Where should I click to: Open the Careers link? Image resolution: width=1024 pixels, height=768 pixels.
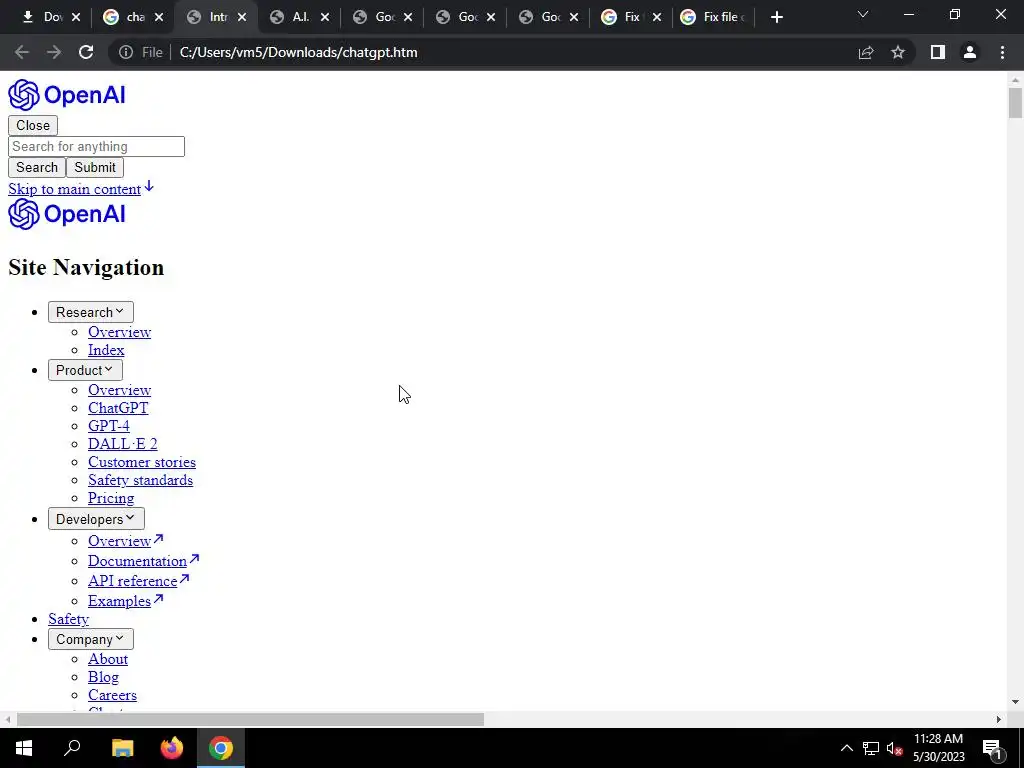[112, 696]
